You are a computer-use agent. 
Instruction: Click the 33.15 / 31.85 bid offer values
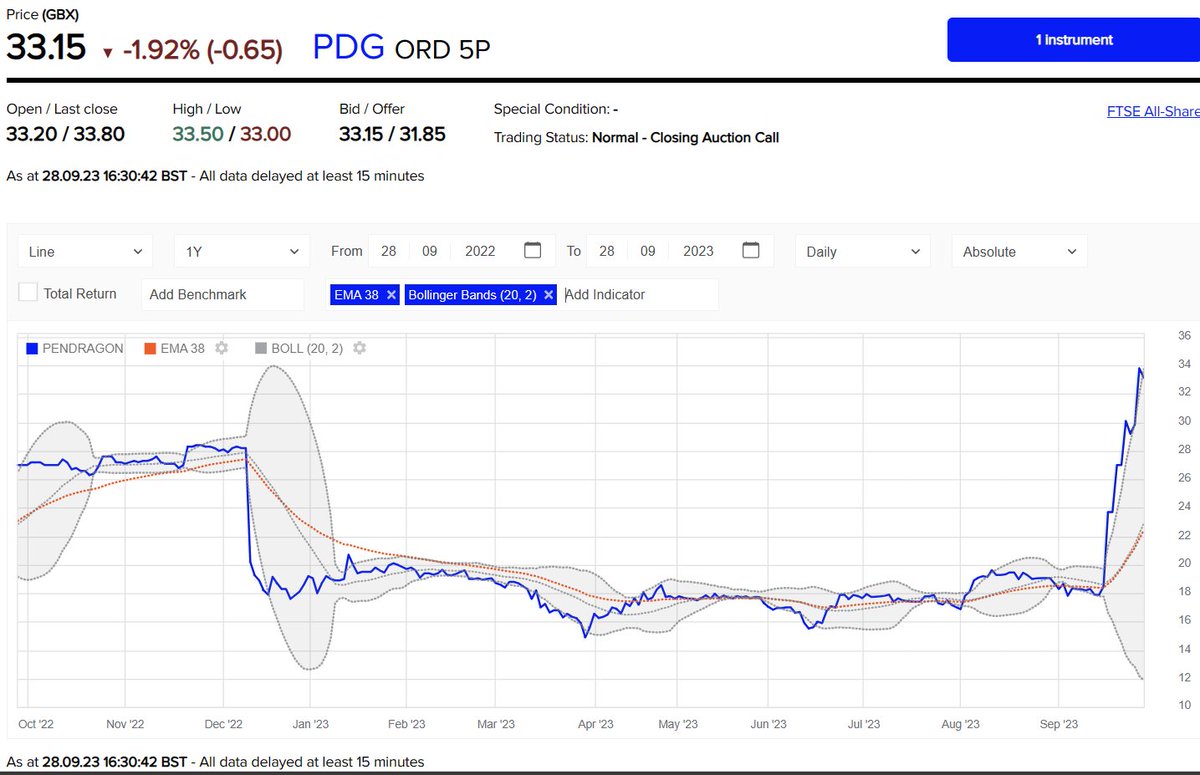(392, 134)
